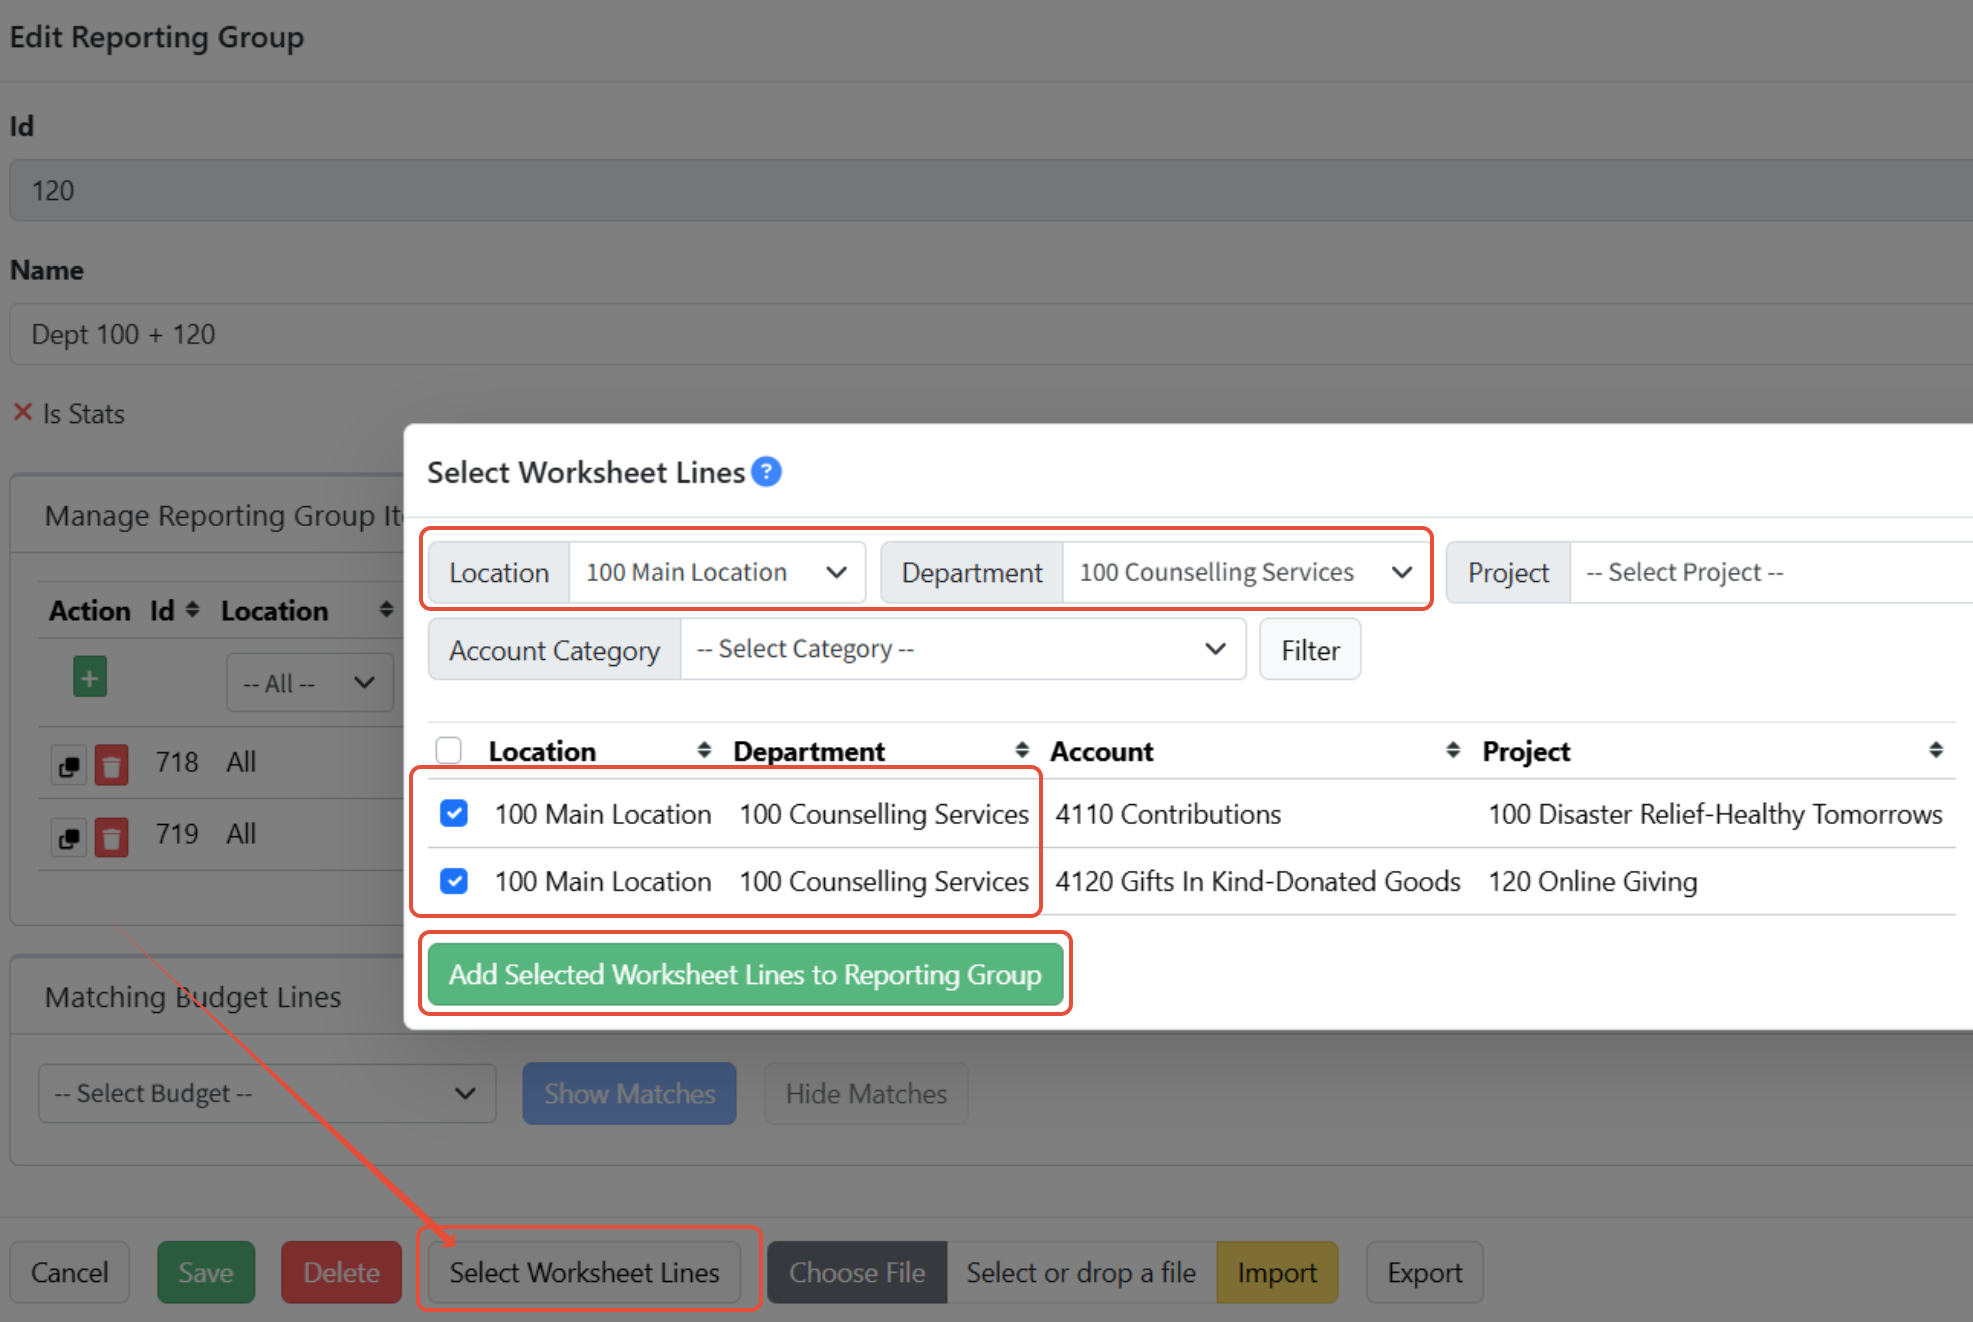The height and width of the screenshot is (1322, 1973).
Task: Open the Department dropdown showing Counselling Services
Action: coord(1244,572)
